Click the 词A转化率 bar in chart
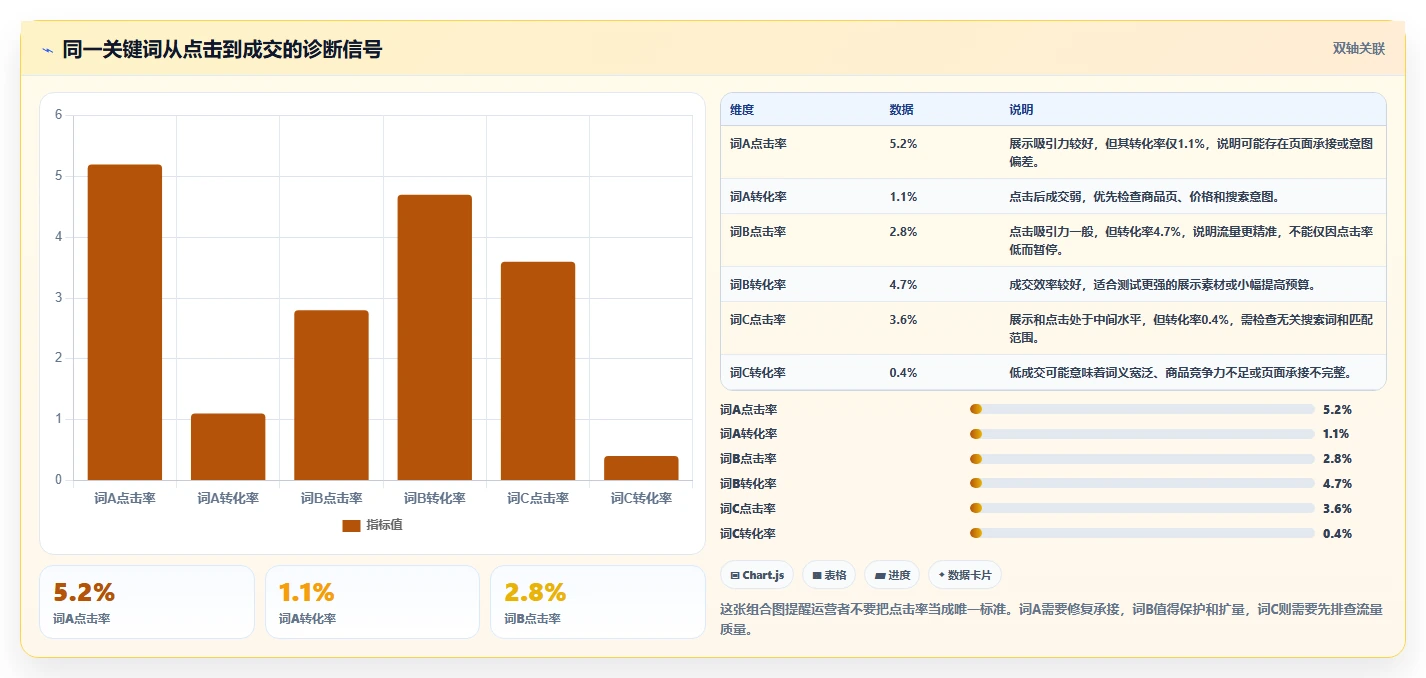1426x678 pixels. pos(228,447)
